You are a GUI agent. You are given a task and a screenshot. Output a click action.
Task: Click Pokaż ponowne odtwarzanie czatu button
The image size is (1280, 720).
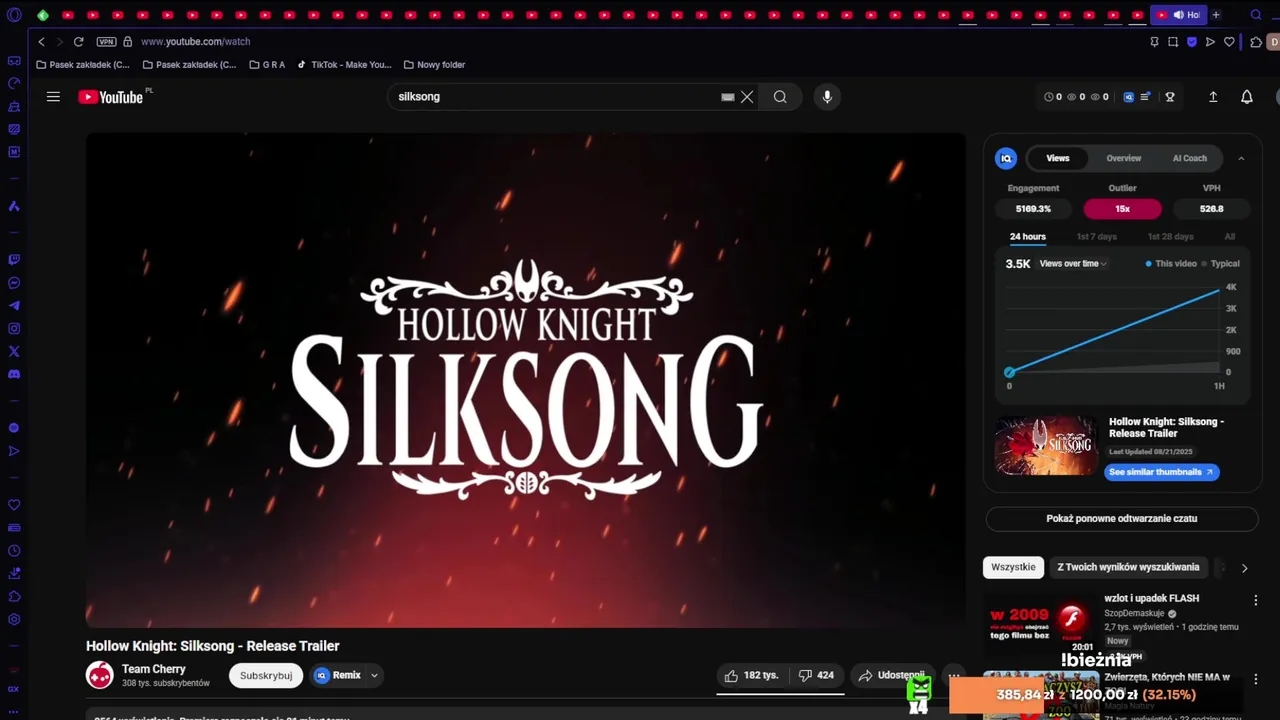pos(1122,519)
